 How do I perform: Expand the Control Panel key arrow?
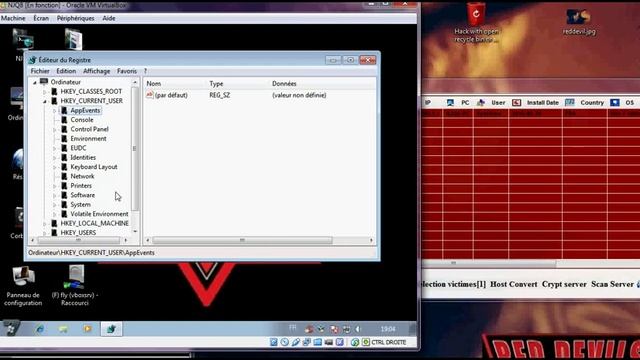pyautogui.click(x=54, y=129)
